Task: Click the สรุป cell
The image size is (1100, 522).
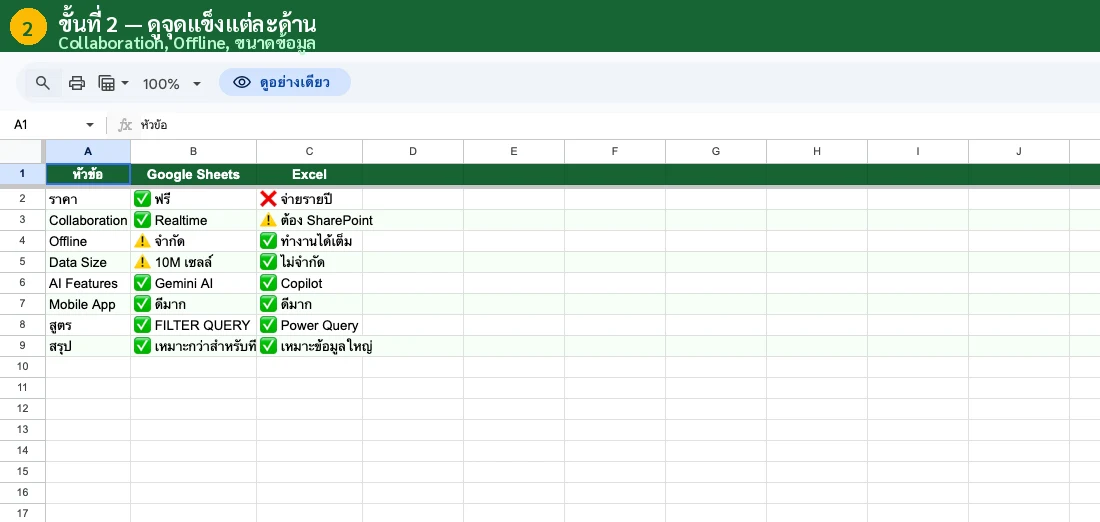Action: 88,347
